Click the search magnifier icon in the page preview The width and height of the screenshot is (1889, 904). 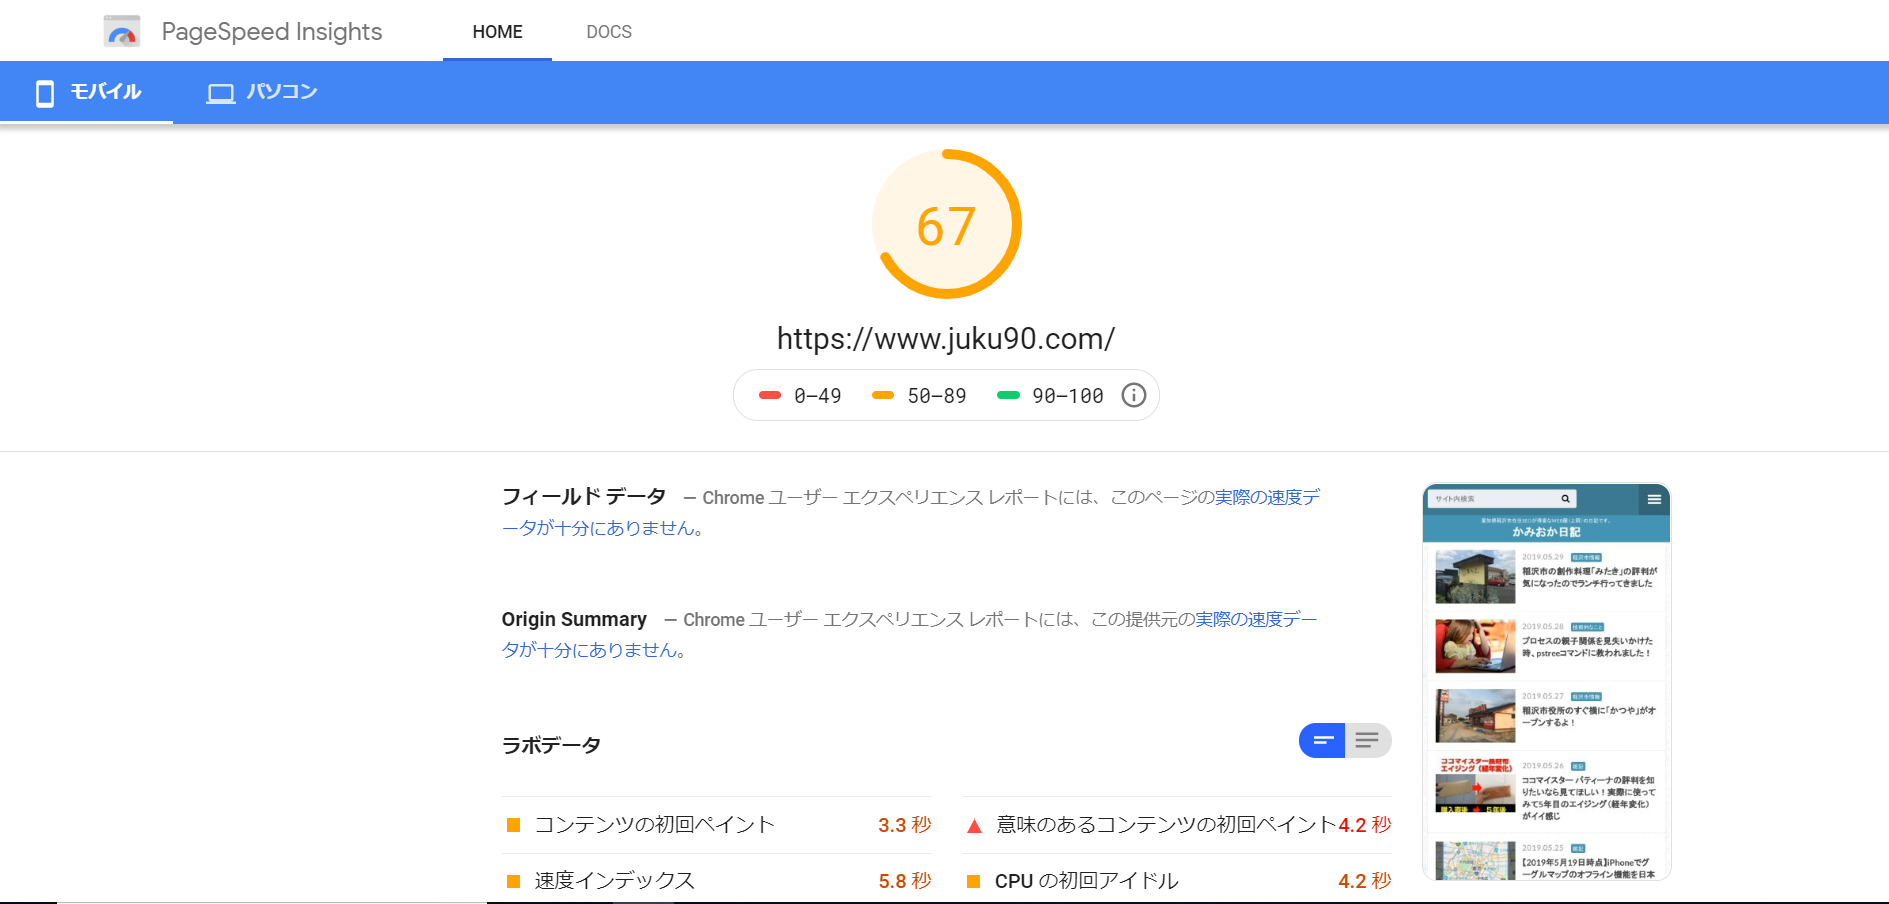pyautogui.click(x=1565, y=499)
